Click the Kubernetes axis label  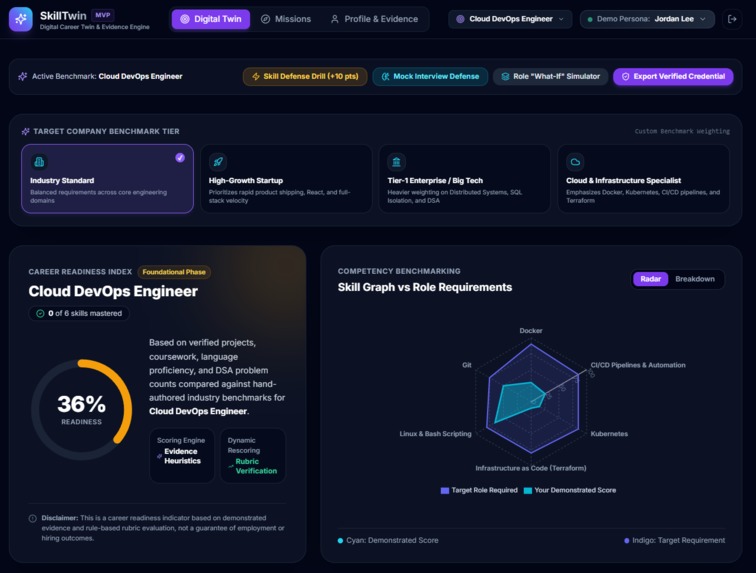(x=609, y=434)
